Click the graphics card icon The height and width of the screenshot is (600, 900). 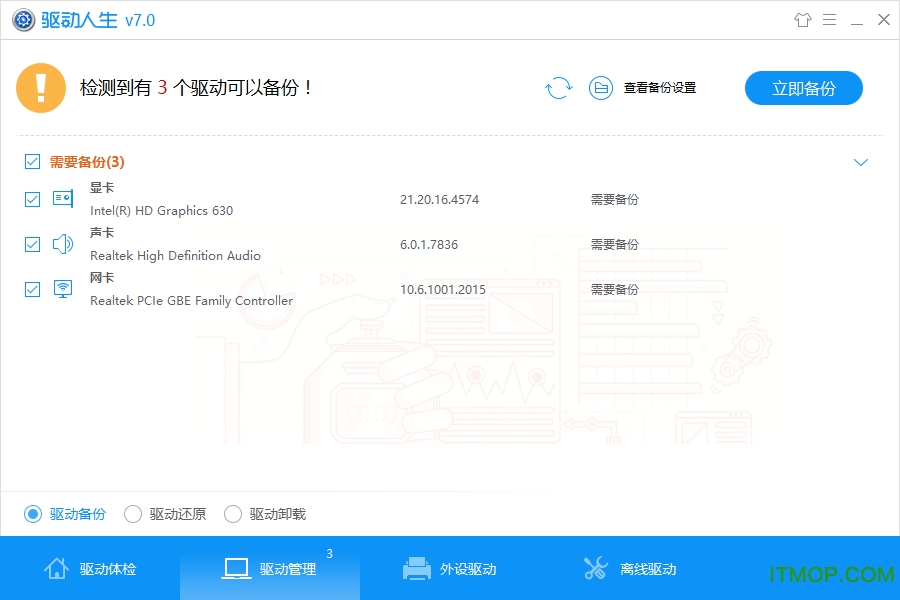(x=63, y=199)
